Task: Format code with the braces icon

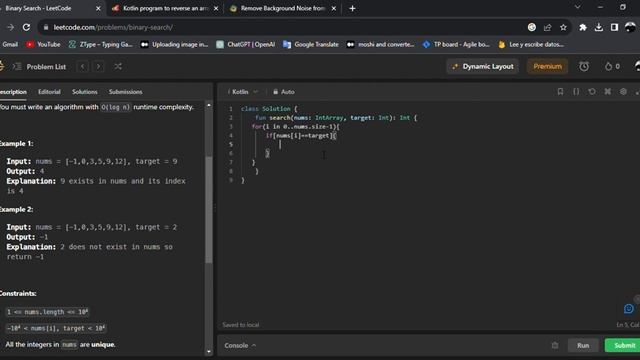Action: [x=576, y=92]
